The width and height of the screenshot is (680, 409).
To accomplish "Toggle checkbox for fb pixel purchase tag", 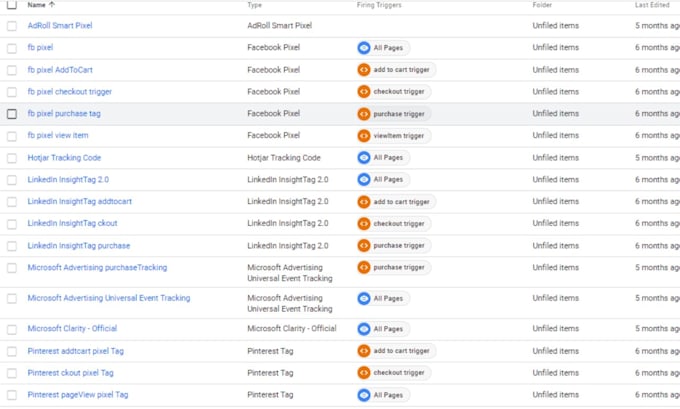I will (12, 114).
